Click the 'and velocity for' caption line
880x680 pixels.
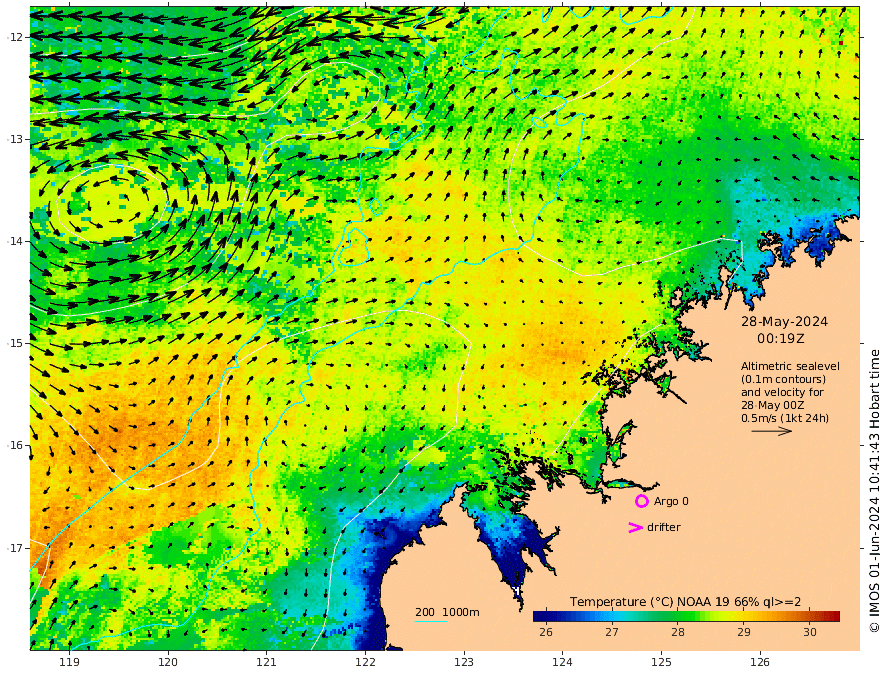pos(782,392)
